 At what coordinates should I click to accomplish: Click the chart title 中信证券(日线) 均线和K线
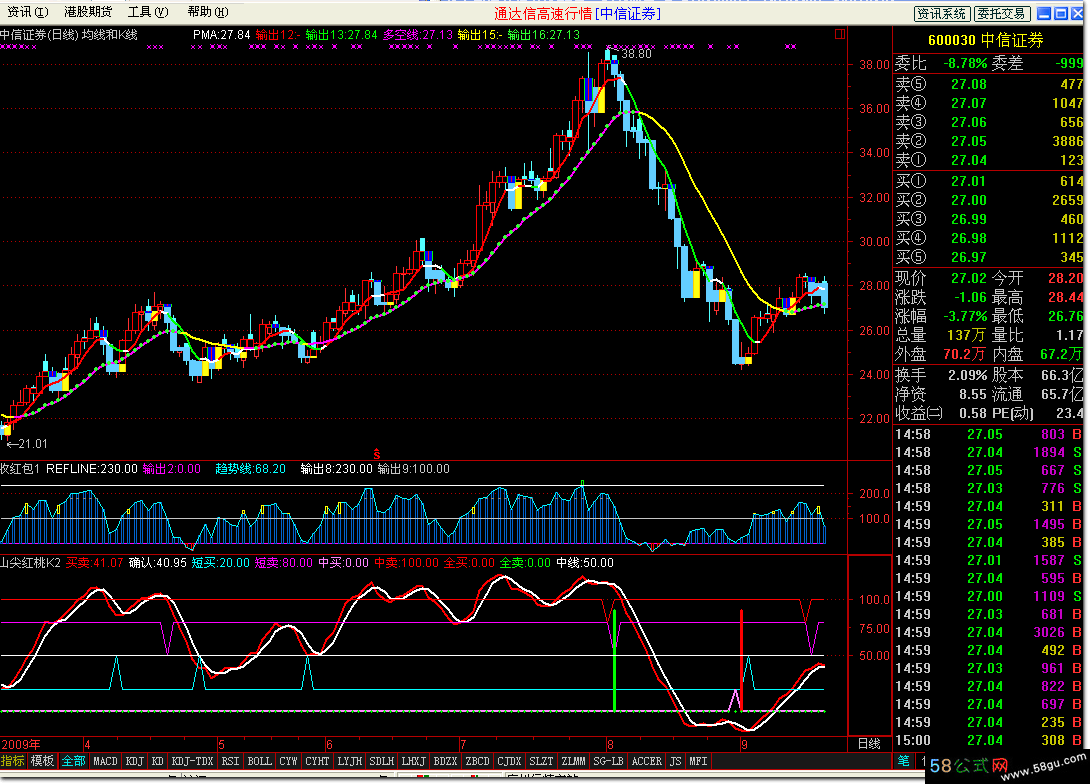pyautogui.click(x=69, y=34)
